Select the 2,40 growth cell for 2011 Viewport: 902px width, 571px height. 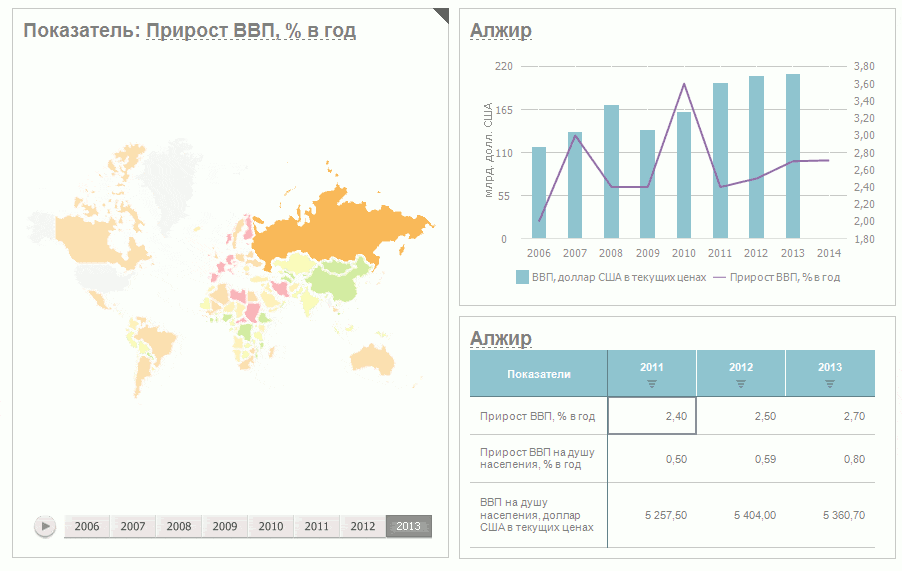tap(652, 415)
